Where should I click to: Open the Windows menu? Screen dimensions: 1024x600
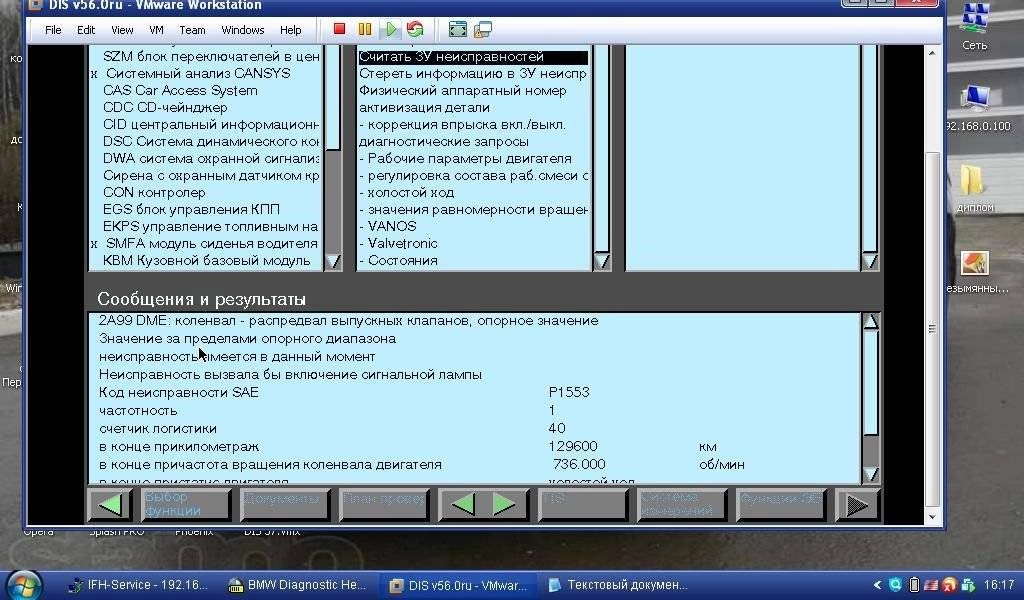point(242,30)
